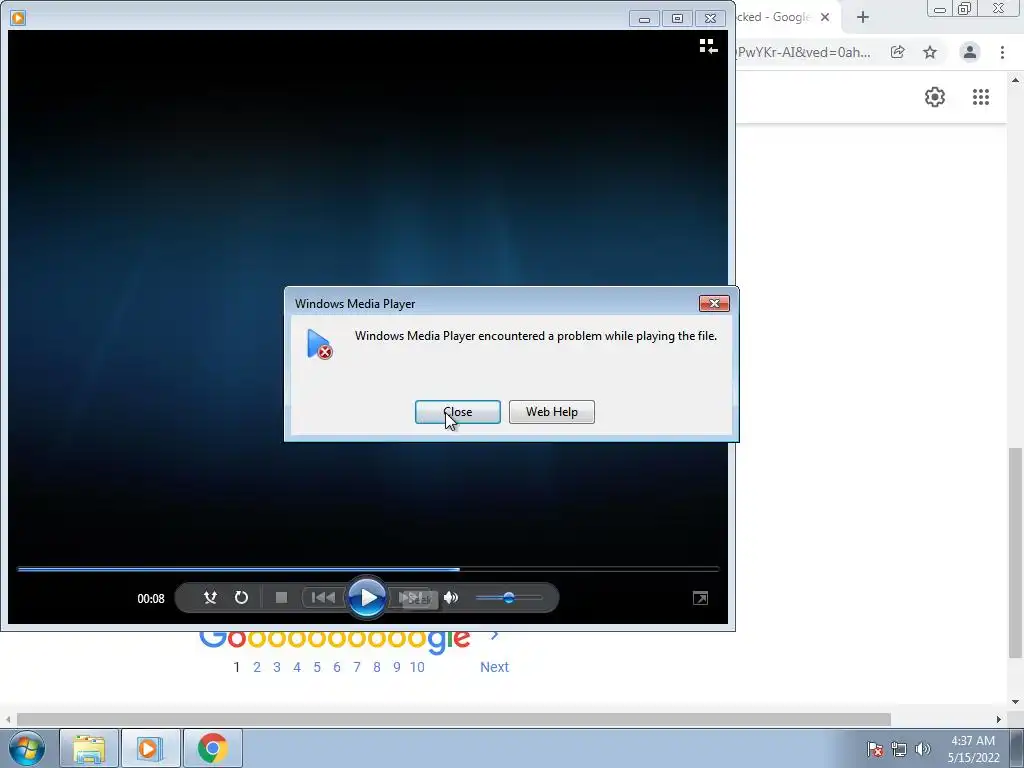Turn shuffle on in Media Player

[x=210, y=598]
